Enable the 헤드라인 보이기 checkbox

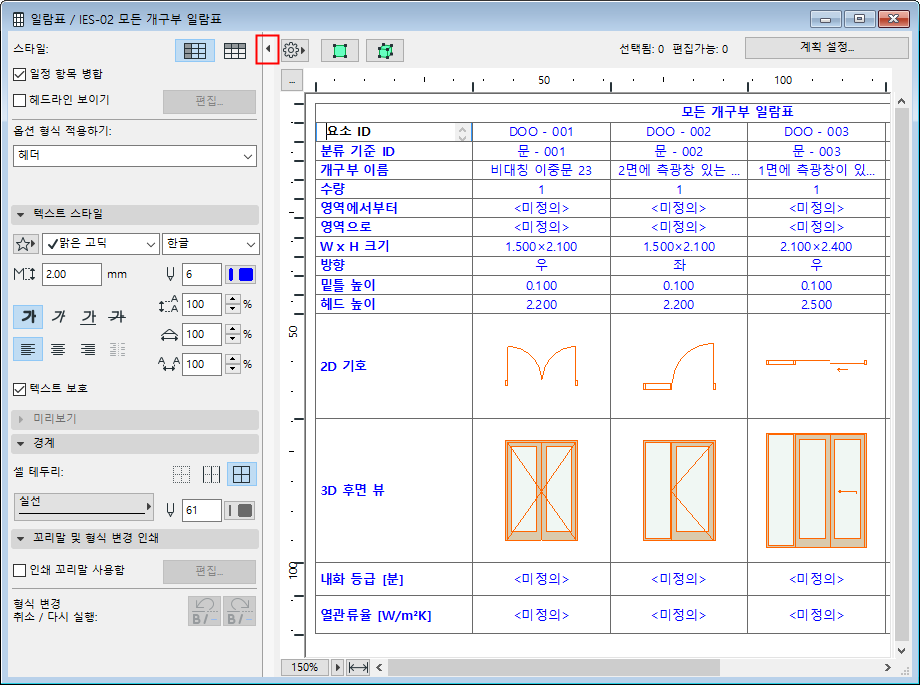(20, 100)
